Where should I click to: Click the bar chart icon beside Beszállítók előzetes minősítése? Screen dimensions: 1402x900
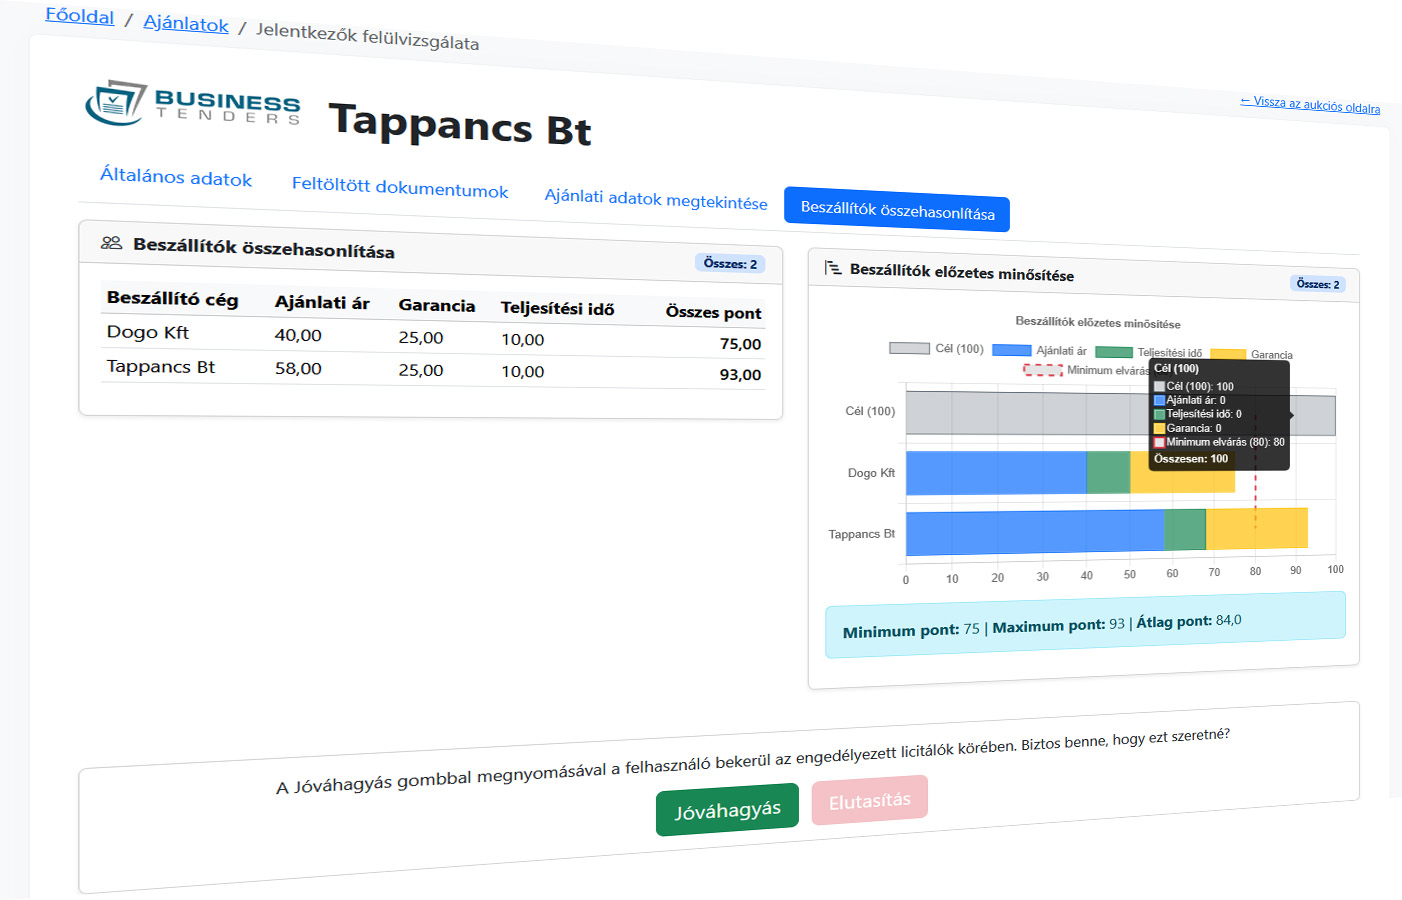[x=833, y=268]
